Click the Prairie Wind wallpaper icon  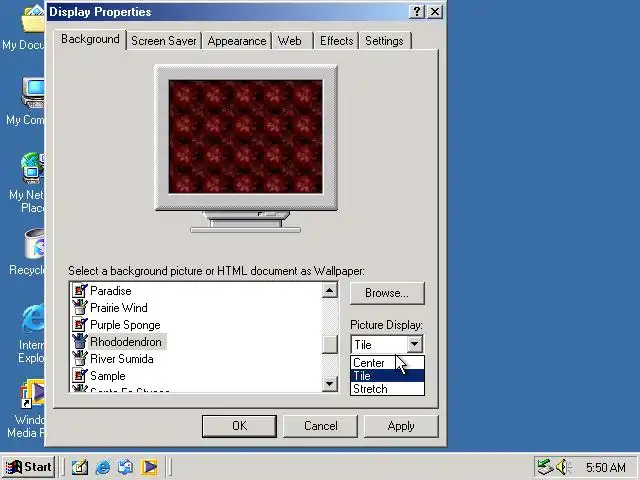(x=80, y=307)
